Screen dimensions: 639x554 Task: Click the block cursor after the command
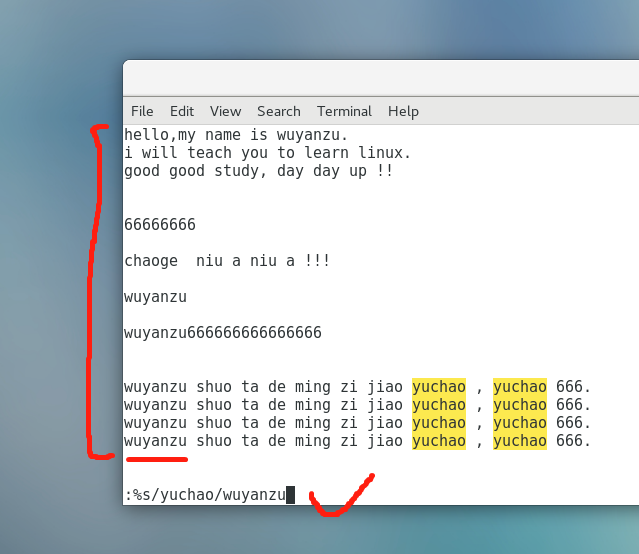290,495
